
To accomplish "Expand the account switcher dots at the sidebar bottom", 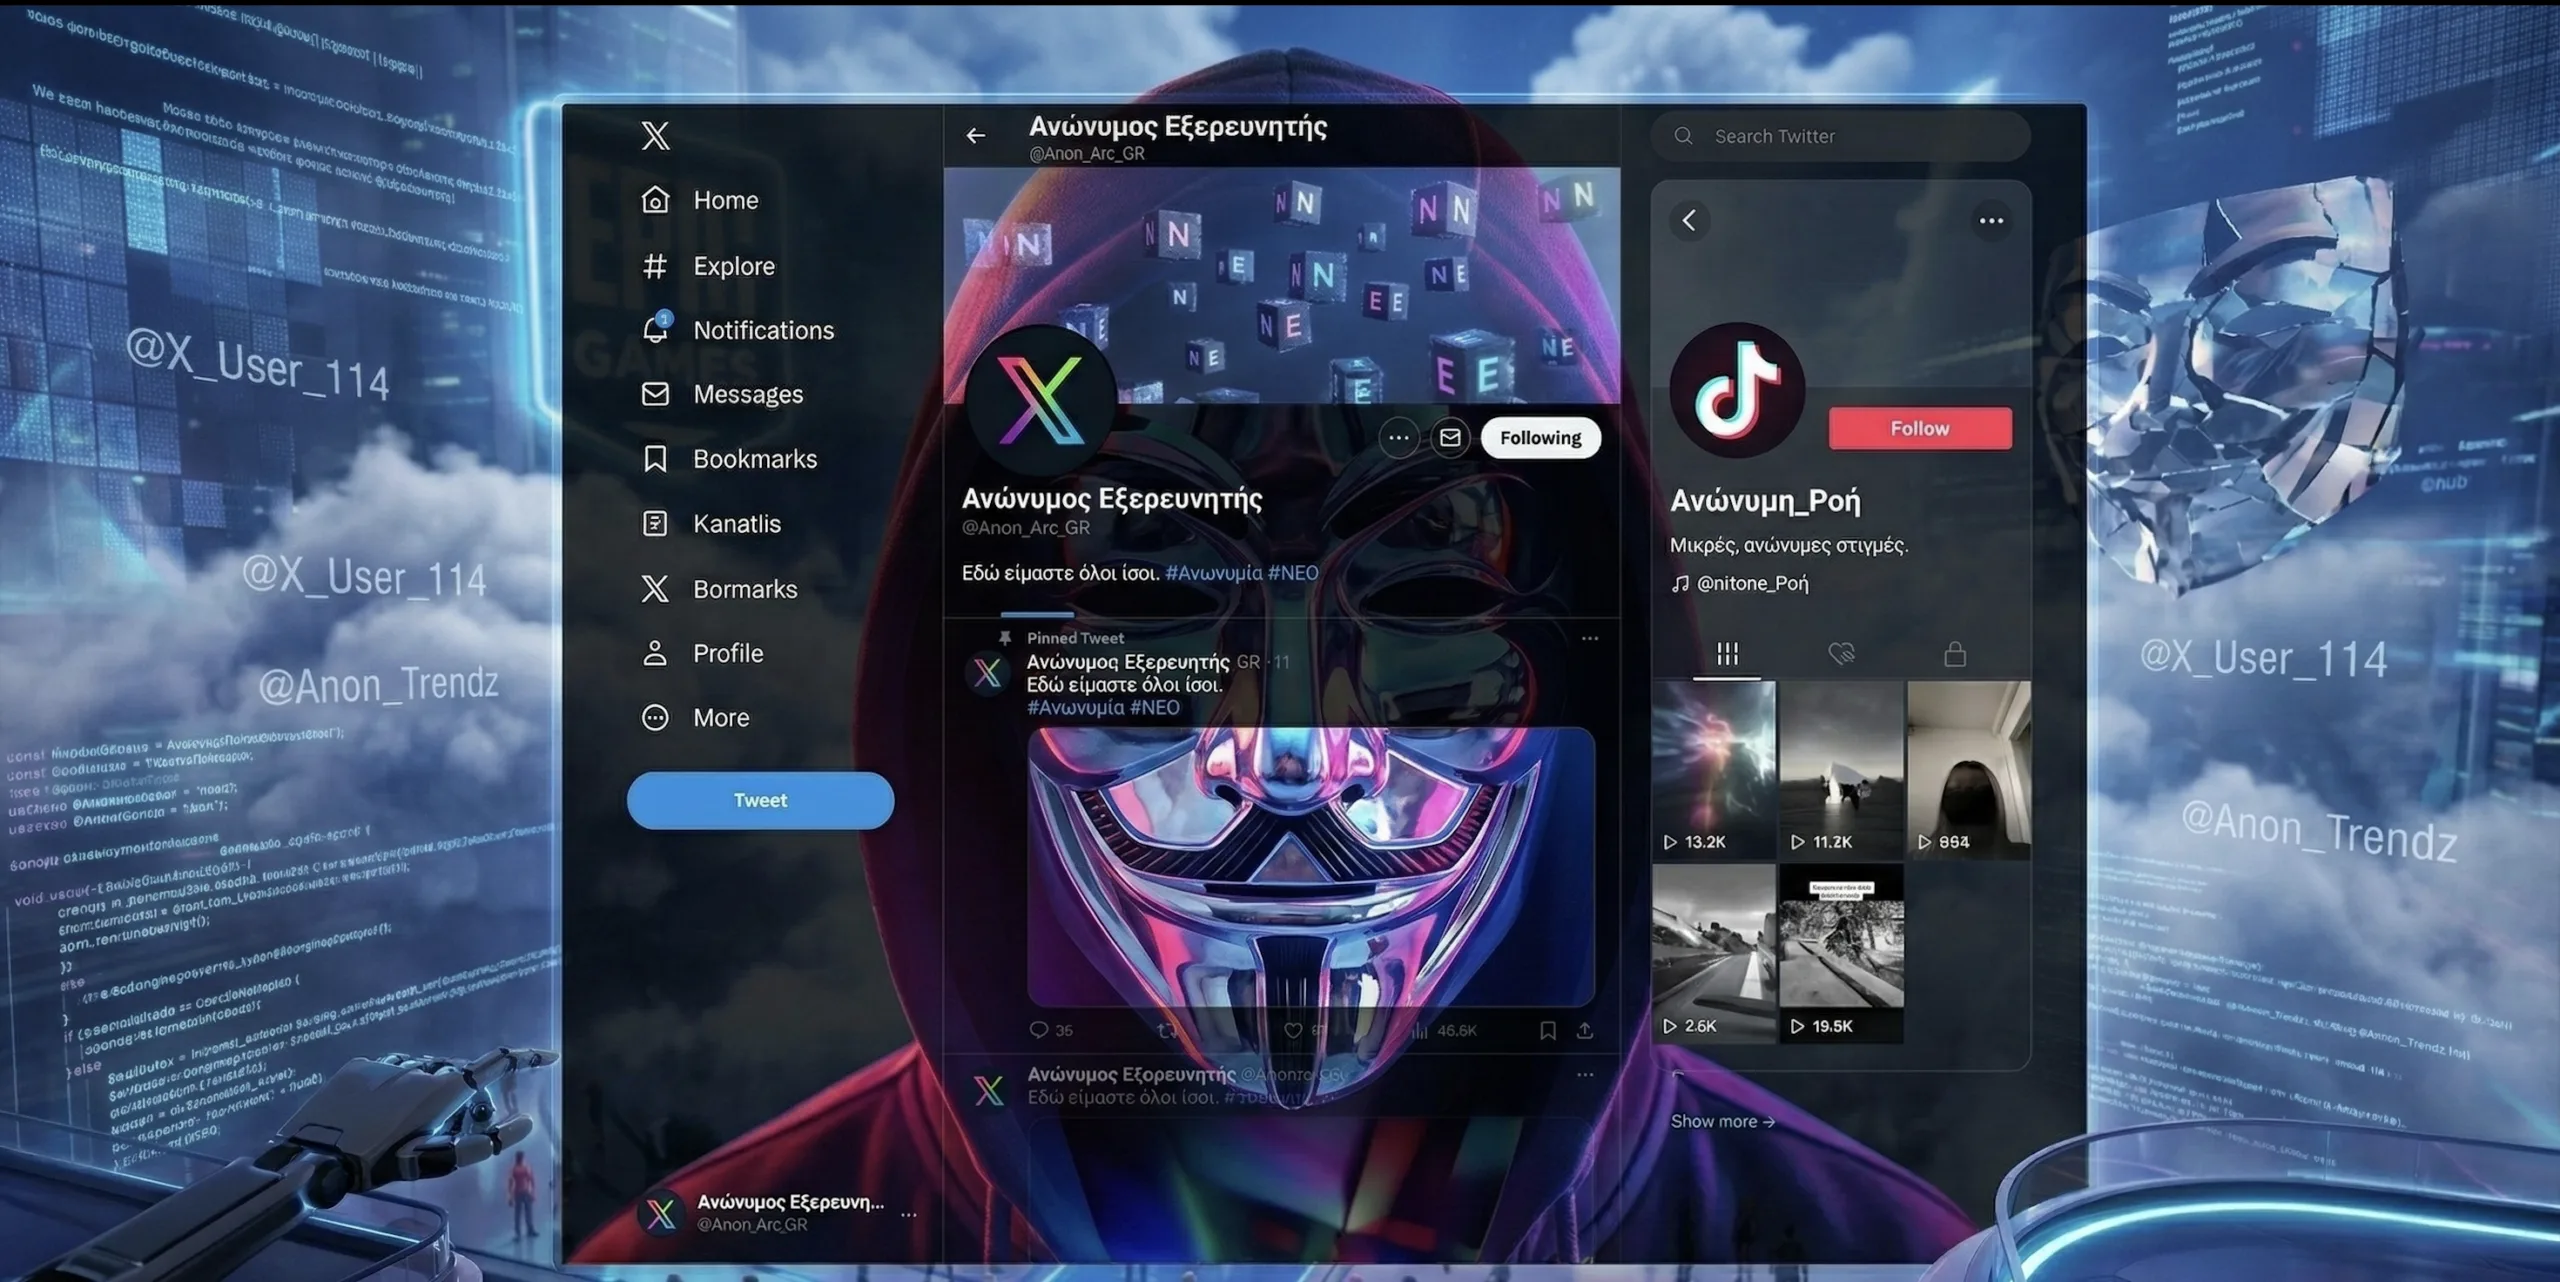I will point(908,1215).
